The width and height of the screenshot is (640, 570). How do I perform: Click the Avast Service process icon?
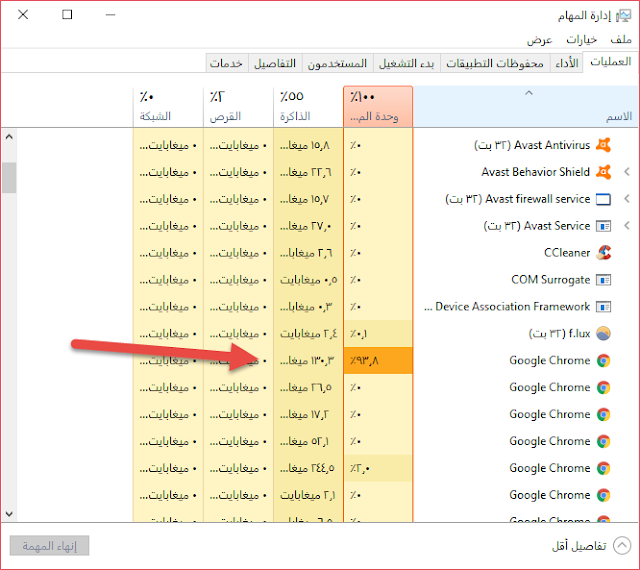[603, 226]
